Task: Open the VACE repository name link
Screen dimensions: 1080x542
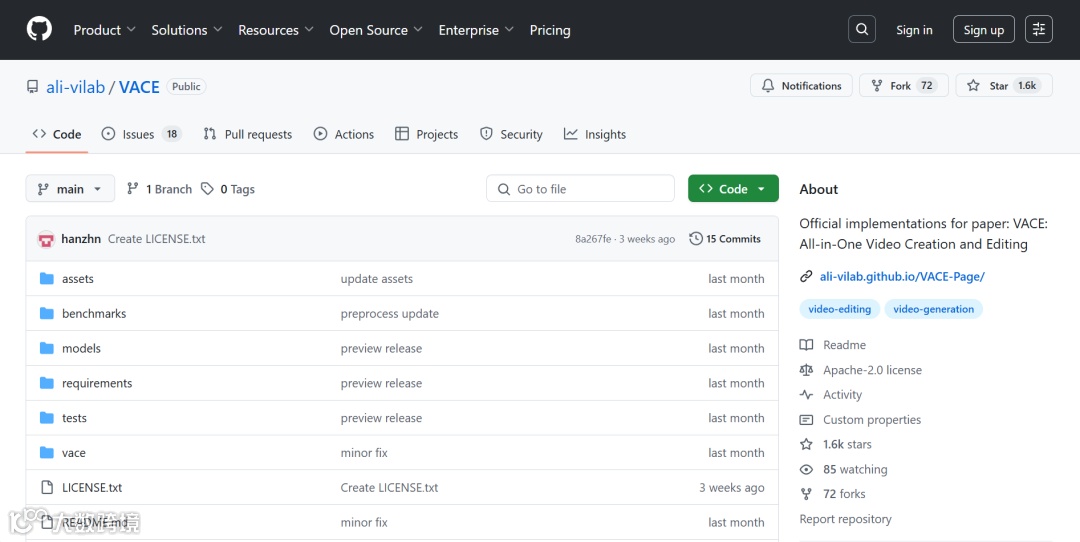Action: coord(139,87)
